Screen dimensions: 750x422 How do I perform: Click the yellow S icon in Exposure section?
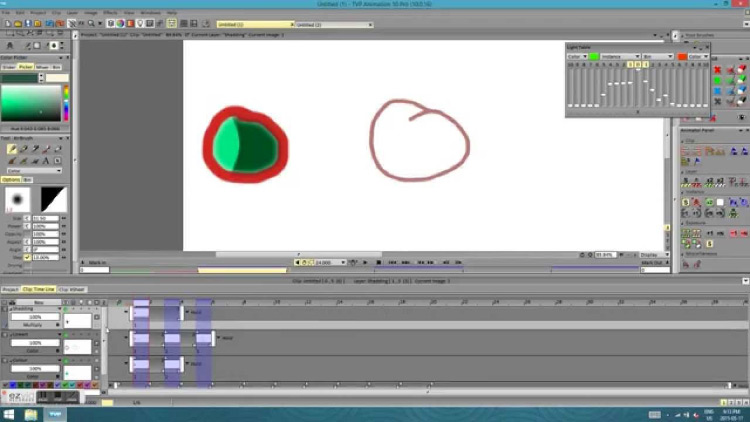click(x=709, y=244)
